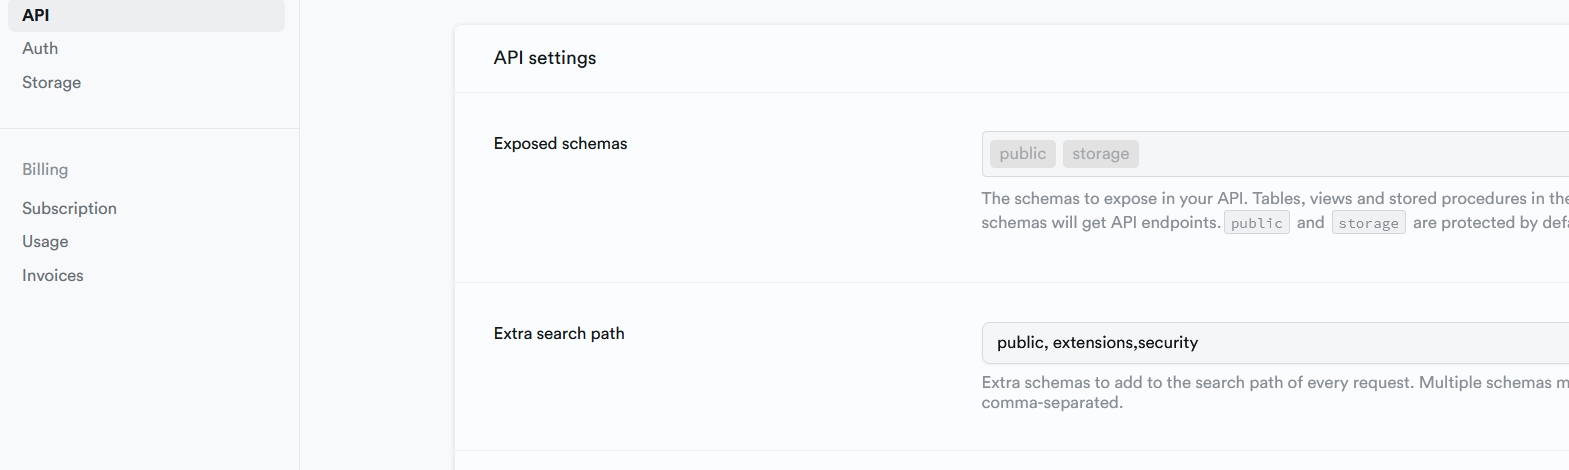Open the Subscription billing page
The height and width of the screenshot is (470, 1569).
pos(69,208)
